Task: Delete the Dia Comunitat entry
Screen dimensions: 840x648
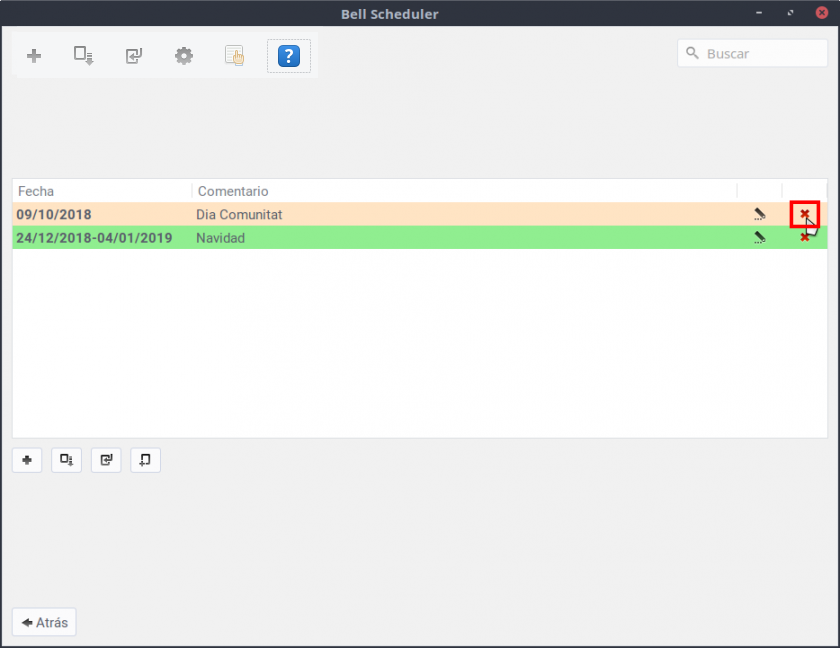Action: pos(805,214)
